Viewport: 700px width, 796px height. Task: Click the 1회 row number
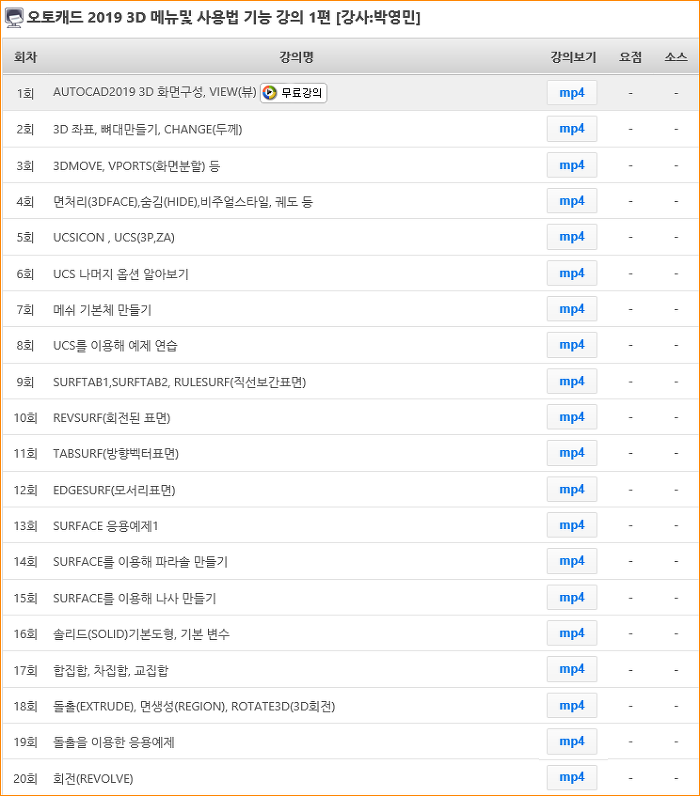click(x=25, y=93)
